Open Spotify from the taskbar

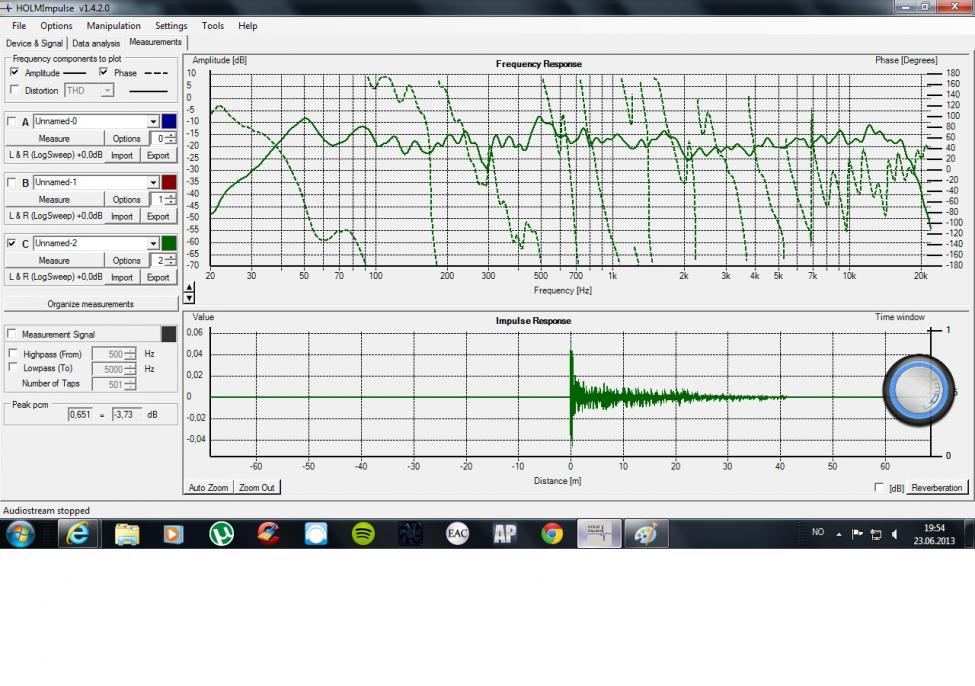click(364, 534)
